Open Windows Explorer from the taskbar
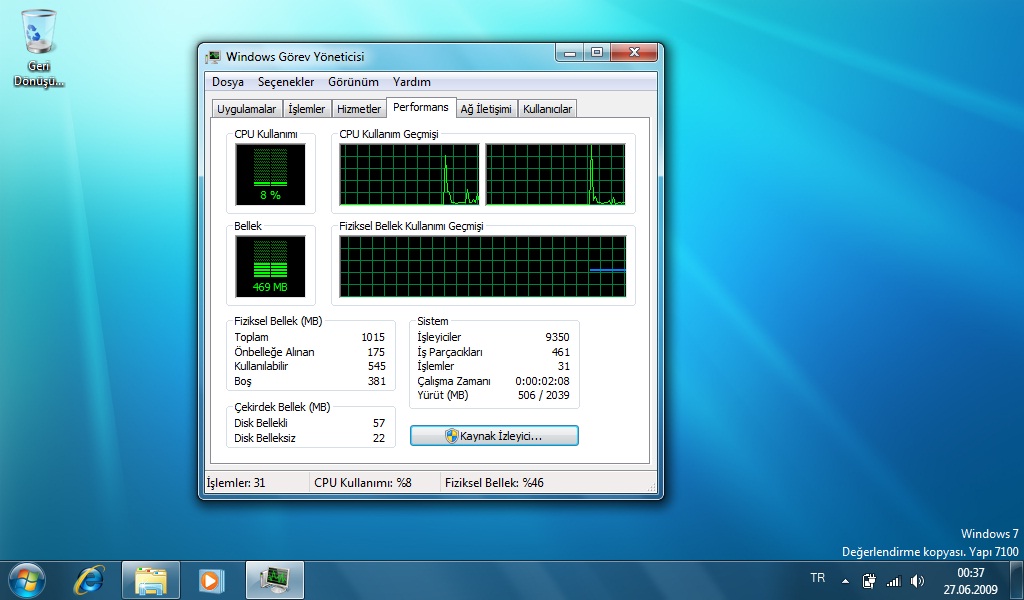The image size is (1024, 600). (151, 580)
